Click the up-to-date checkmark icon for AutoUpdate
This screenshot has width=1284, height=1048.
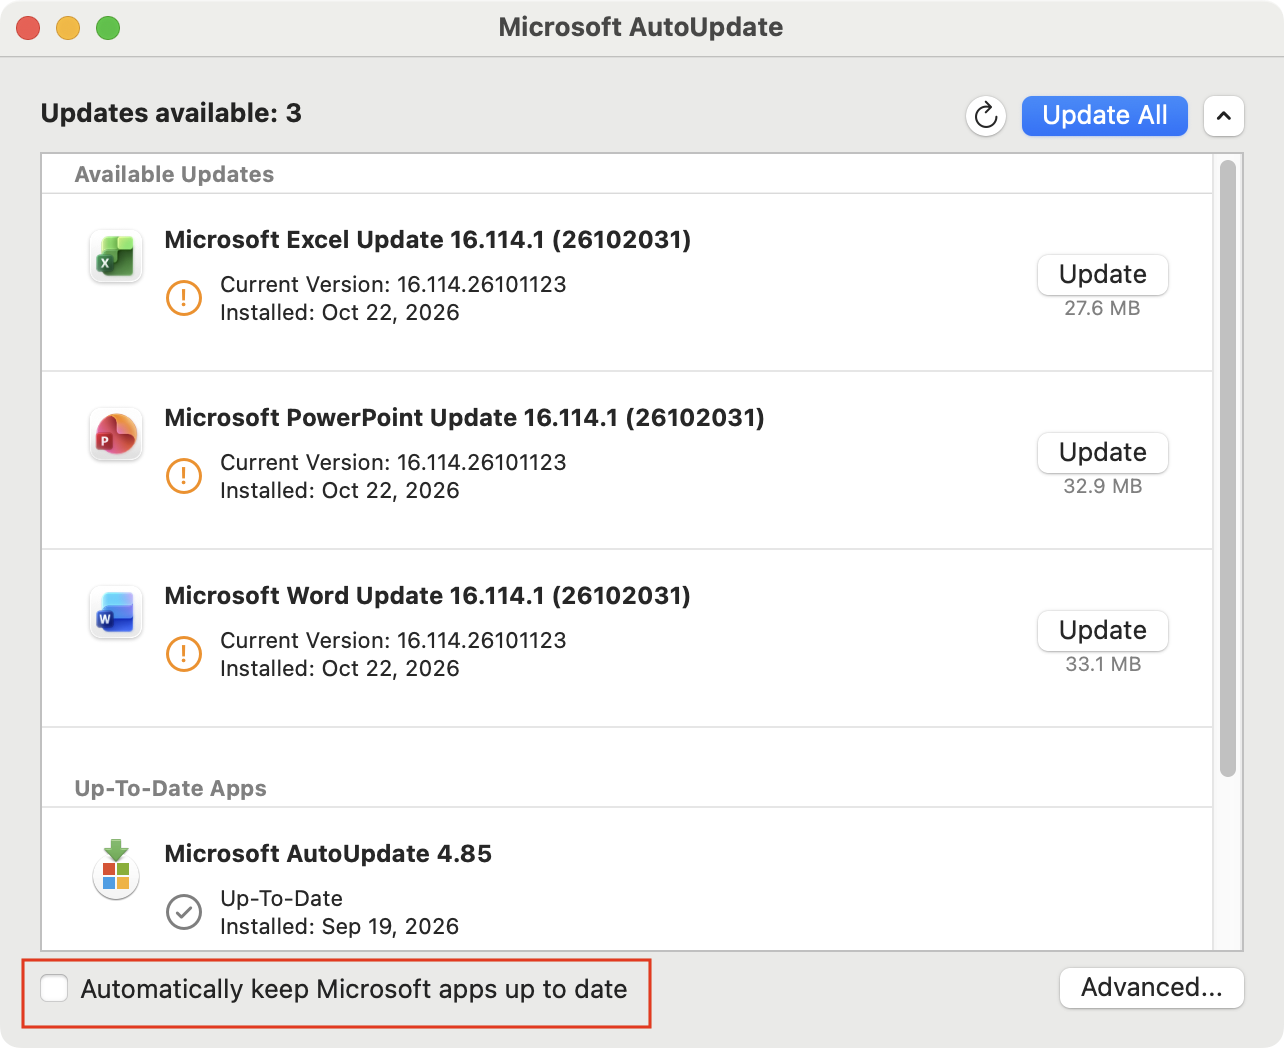(184, 912)
